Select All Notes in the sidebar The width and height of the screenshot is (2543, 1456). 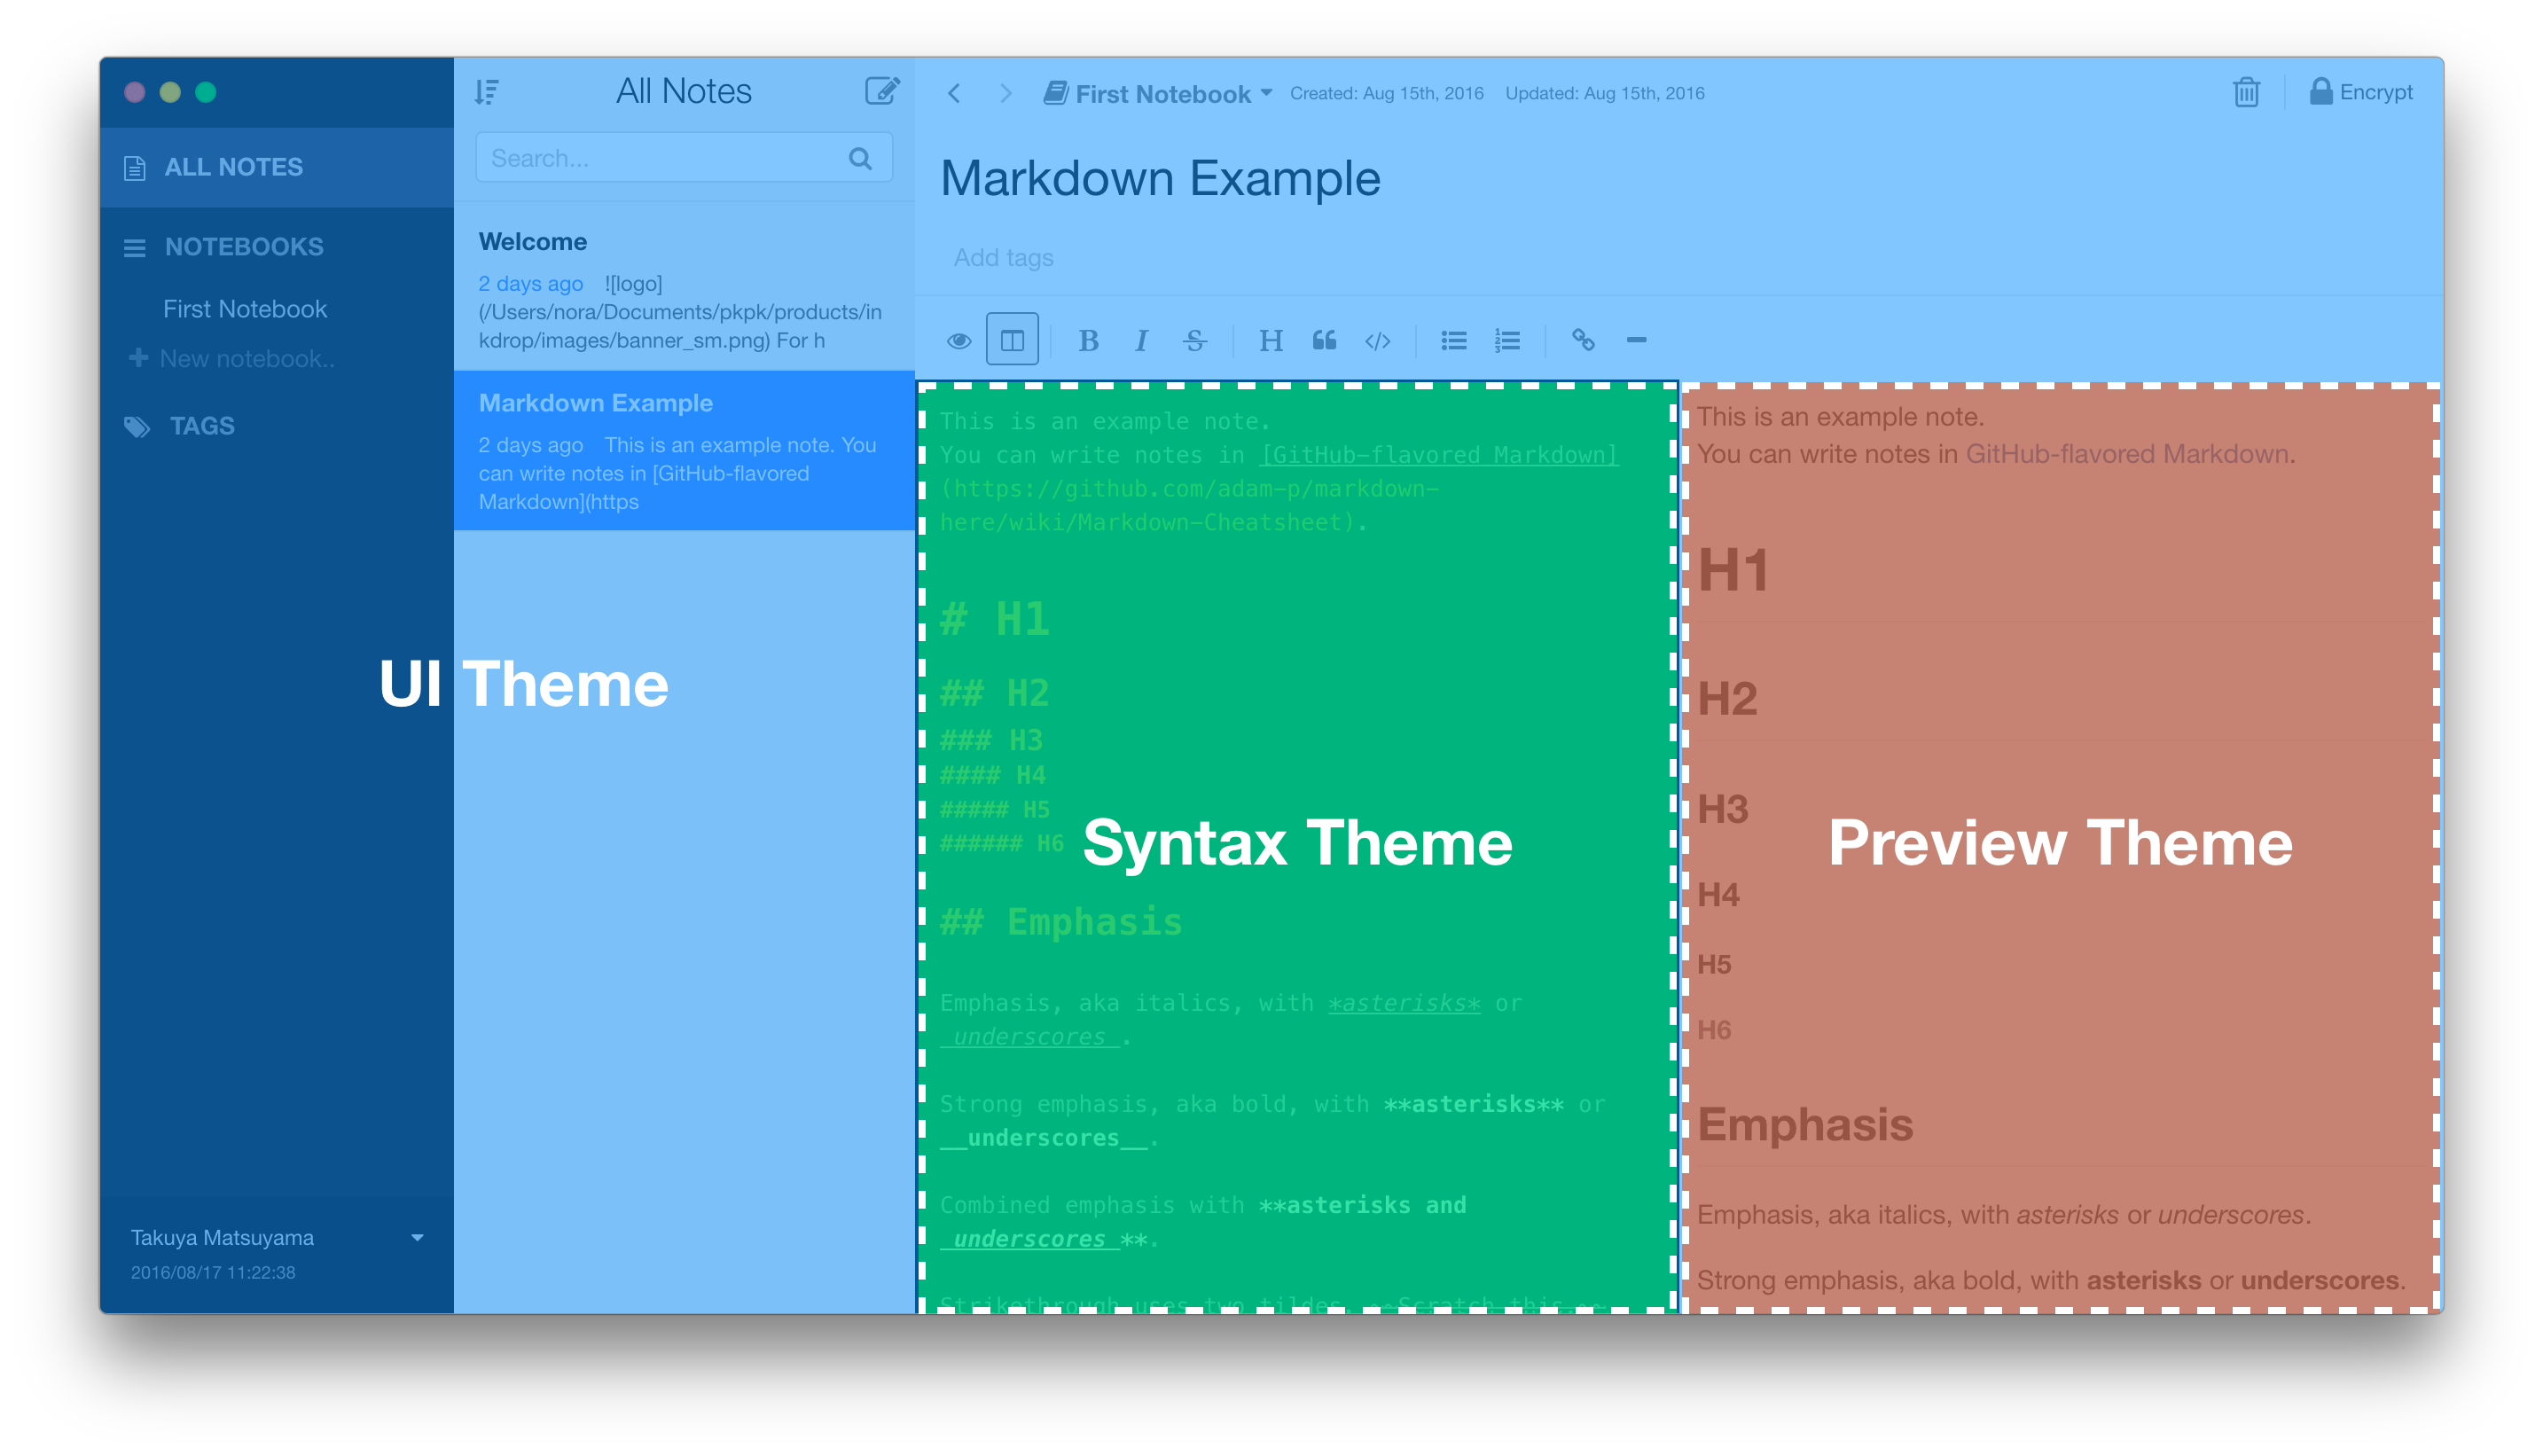[234, 166]
